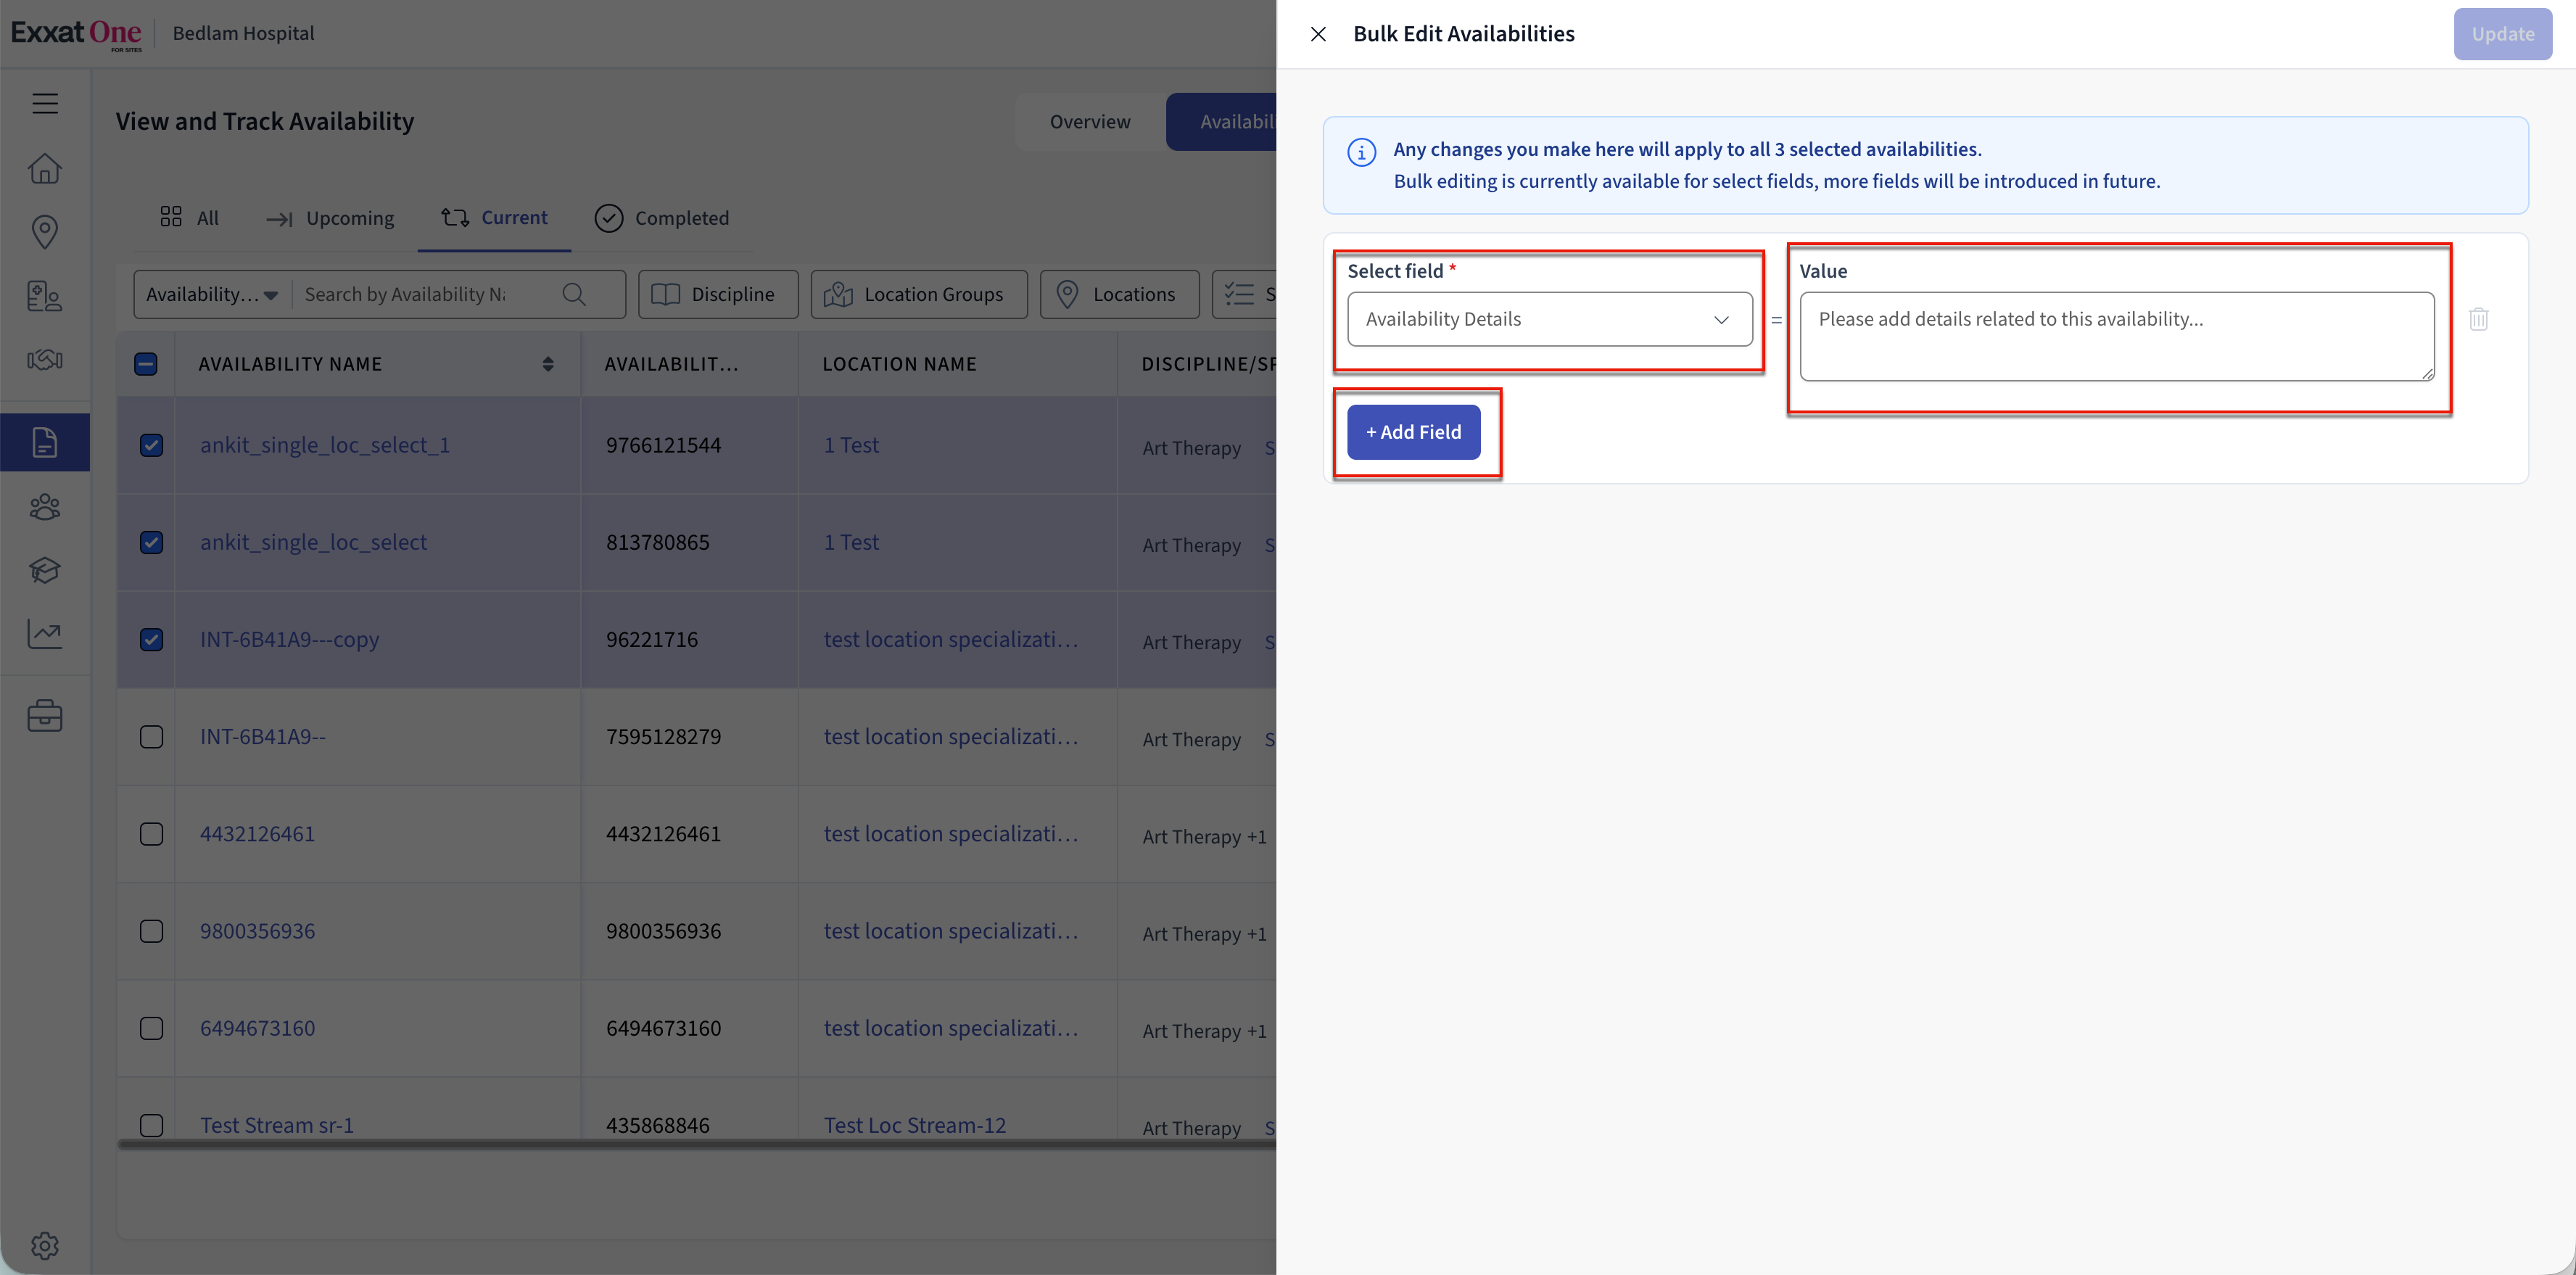Switch to the Completed tab

pos(662,218)
